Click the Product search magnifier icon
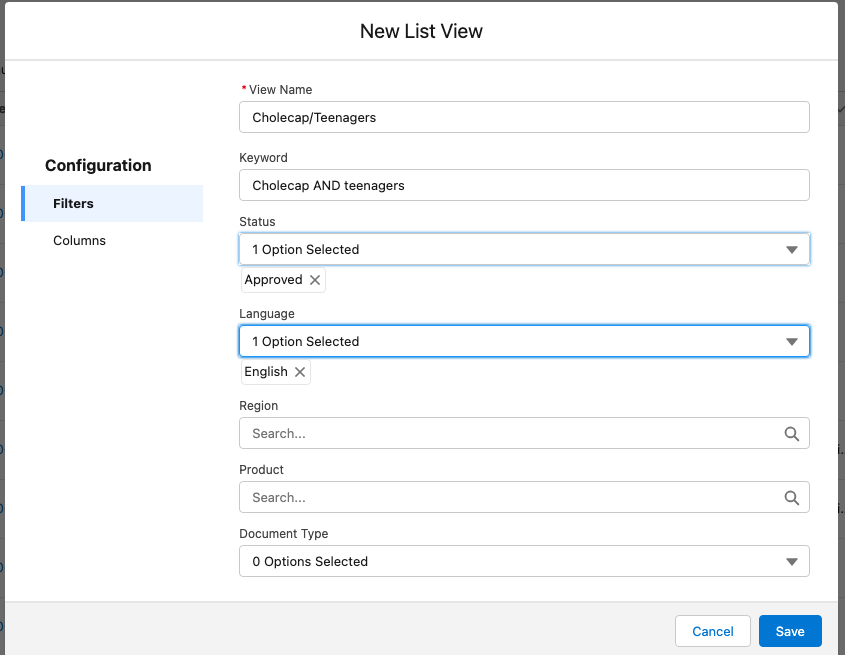The image size is (845, 655). [791, 498]
